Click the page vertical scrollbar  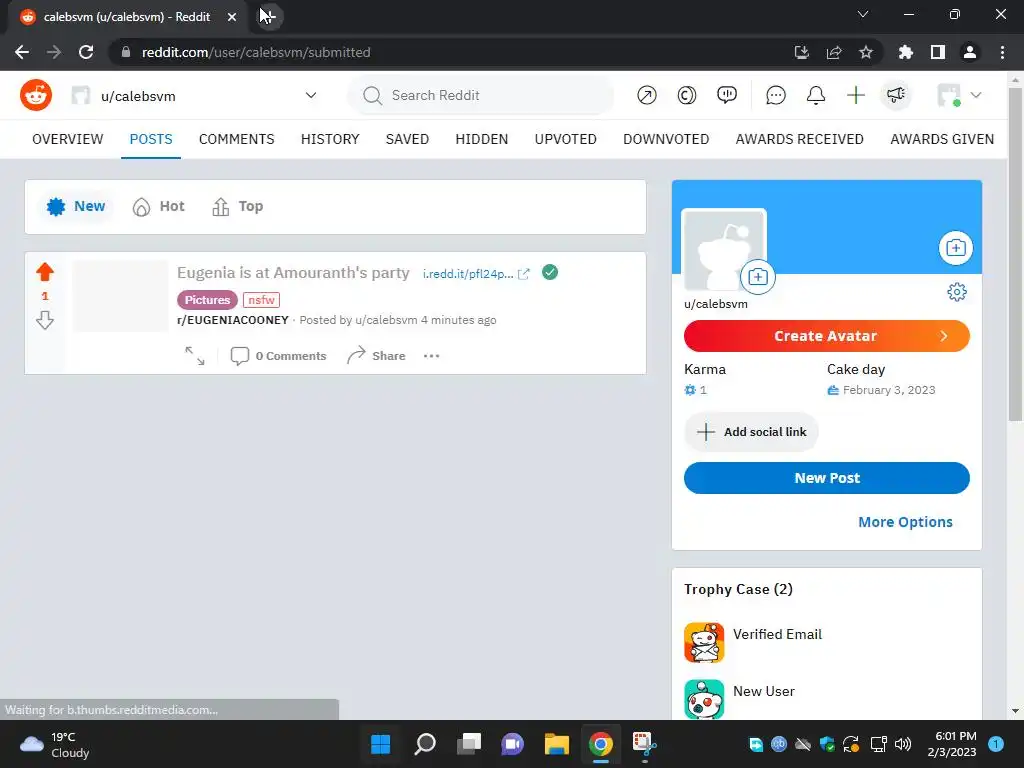click(x=1015, y=255)
